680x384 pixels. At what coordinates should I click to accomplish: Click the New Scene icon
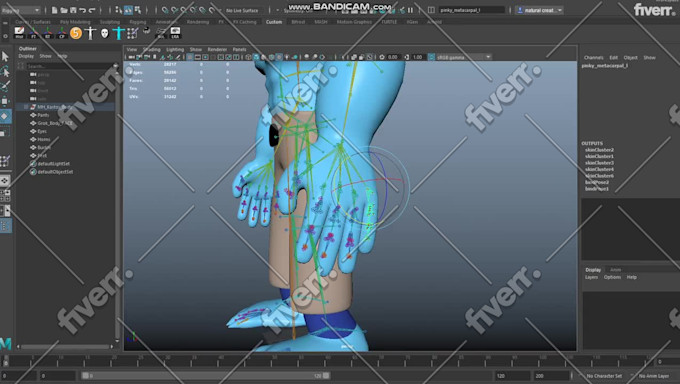pos(55,10)
